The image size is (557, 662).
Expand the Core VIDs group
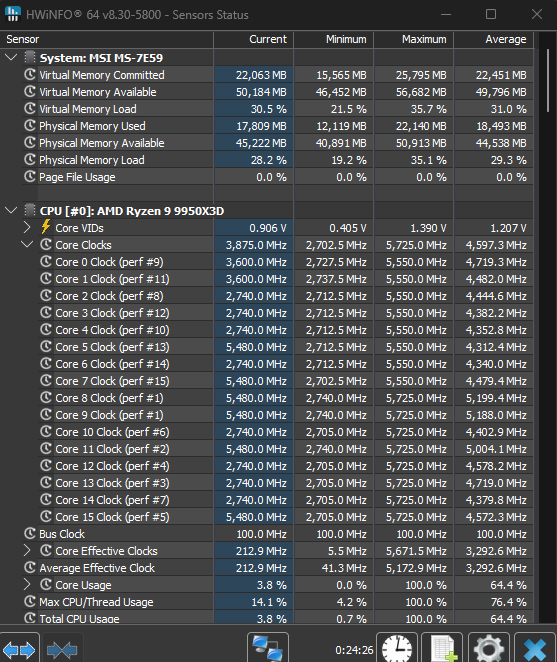pyautogui.click(x=27, y=228)
